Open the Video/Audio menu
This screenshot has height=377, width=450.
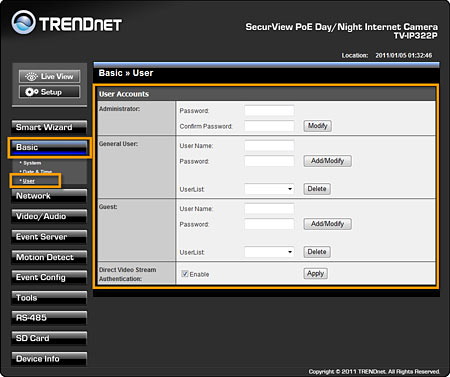[x=49, y=216]
